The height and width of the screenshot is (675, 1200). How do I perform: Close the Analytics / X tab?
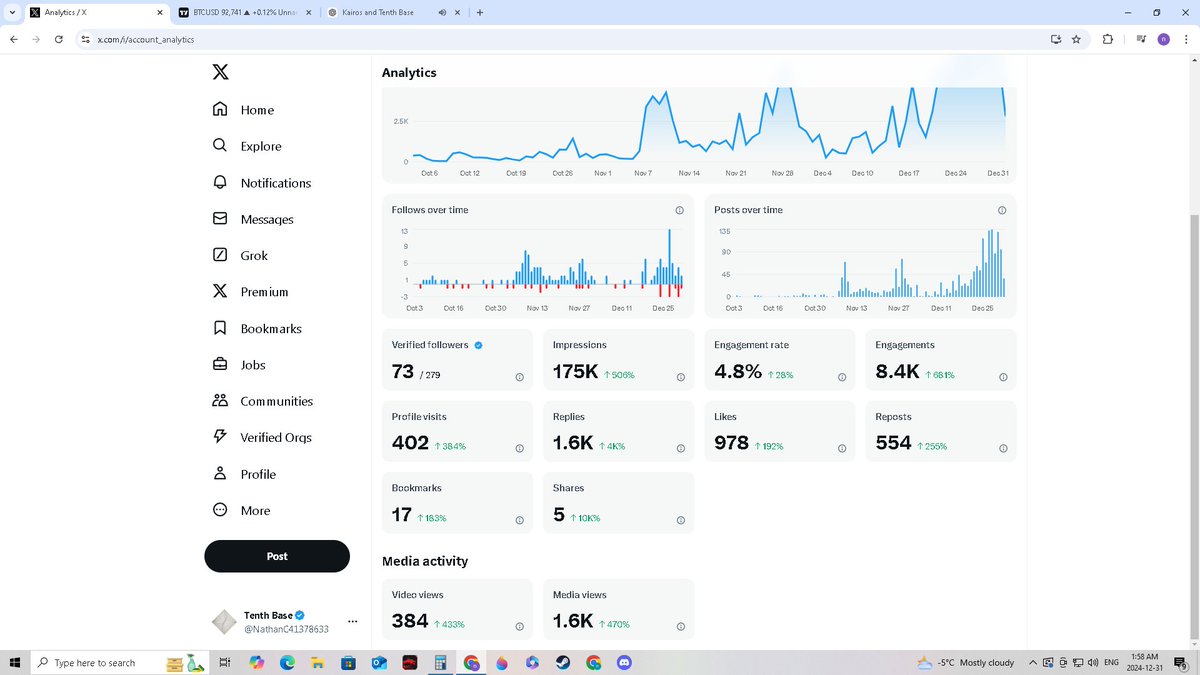[159, 13]
